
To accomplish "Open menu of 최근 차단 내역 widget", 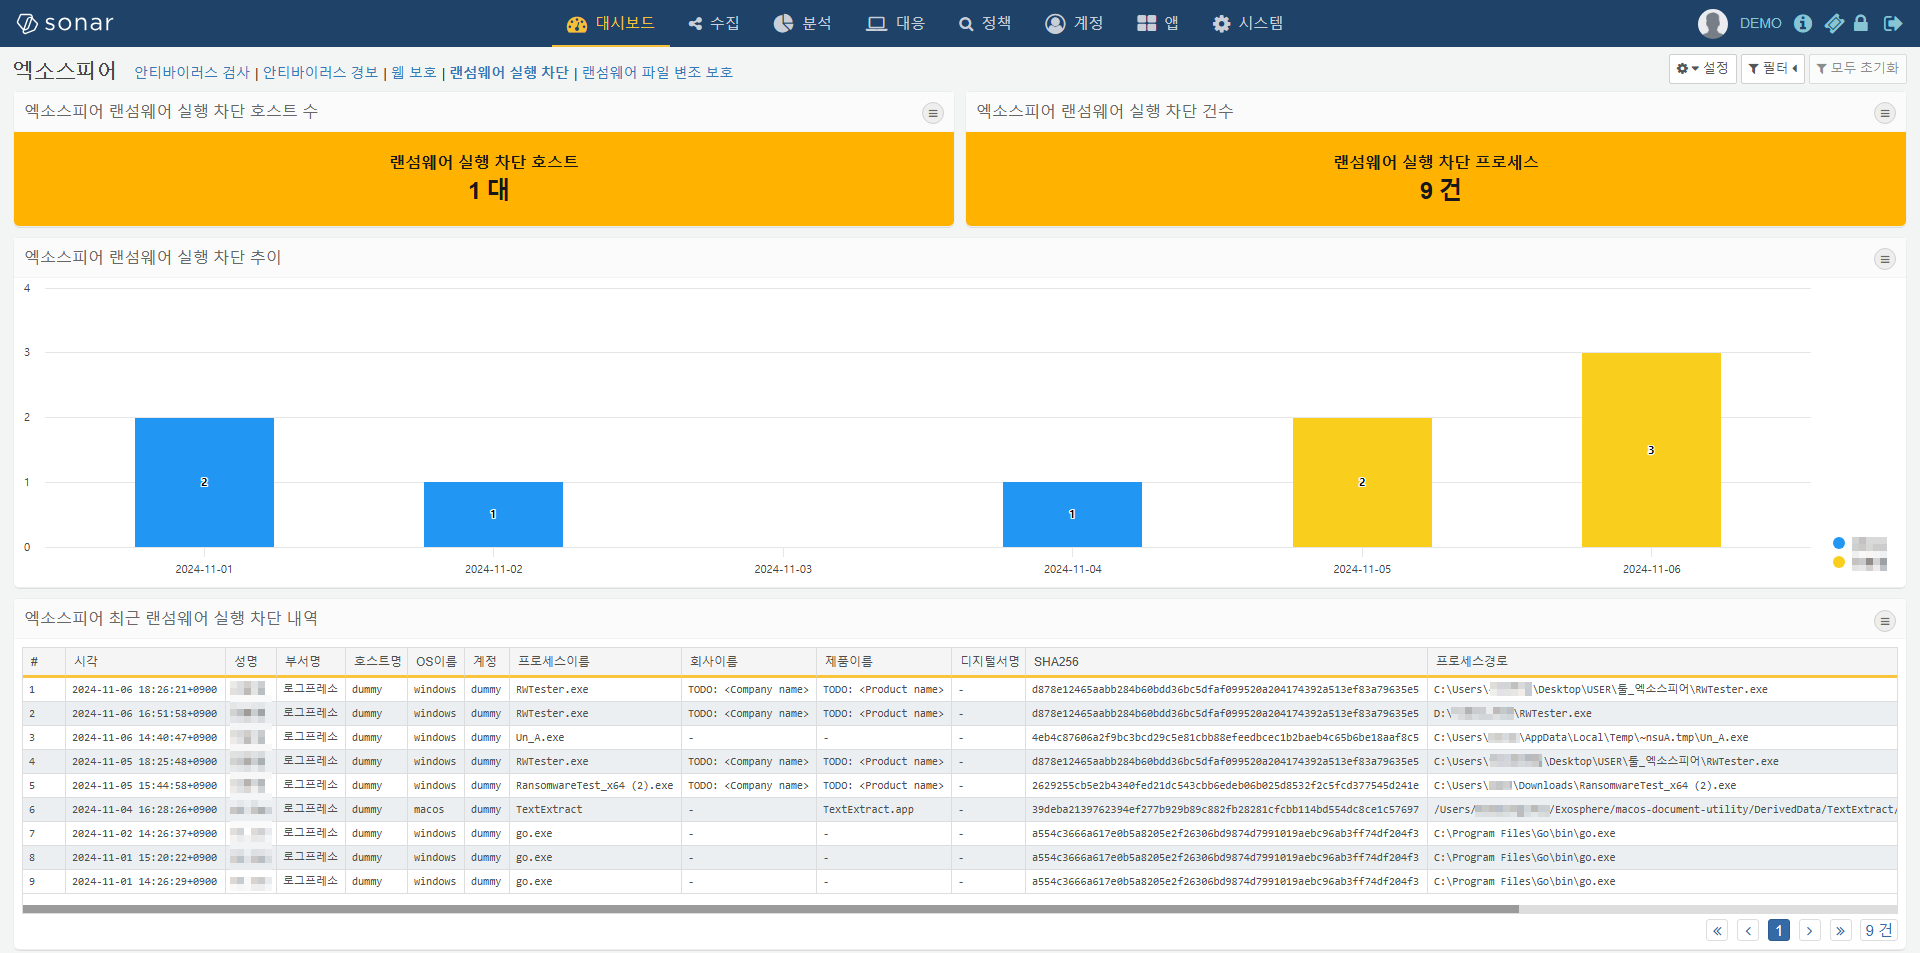I will 1885,621.
